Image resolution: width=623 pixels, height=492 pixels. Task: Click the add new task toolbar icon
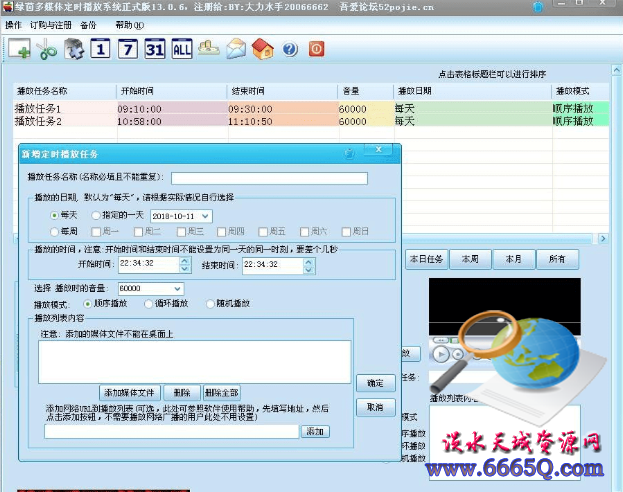coord(19,49)
